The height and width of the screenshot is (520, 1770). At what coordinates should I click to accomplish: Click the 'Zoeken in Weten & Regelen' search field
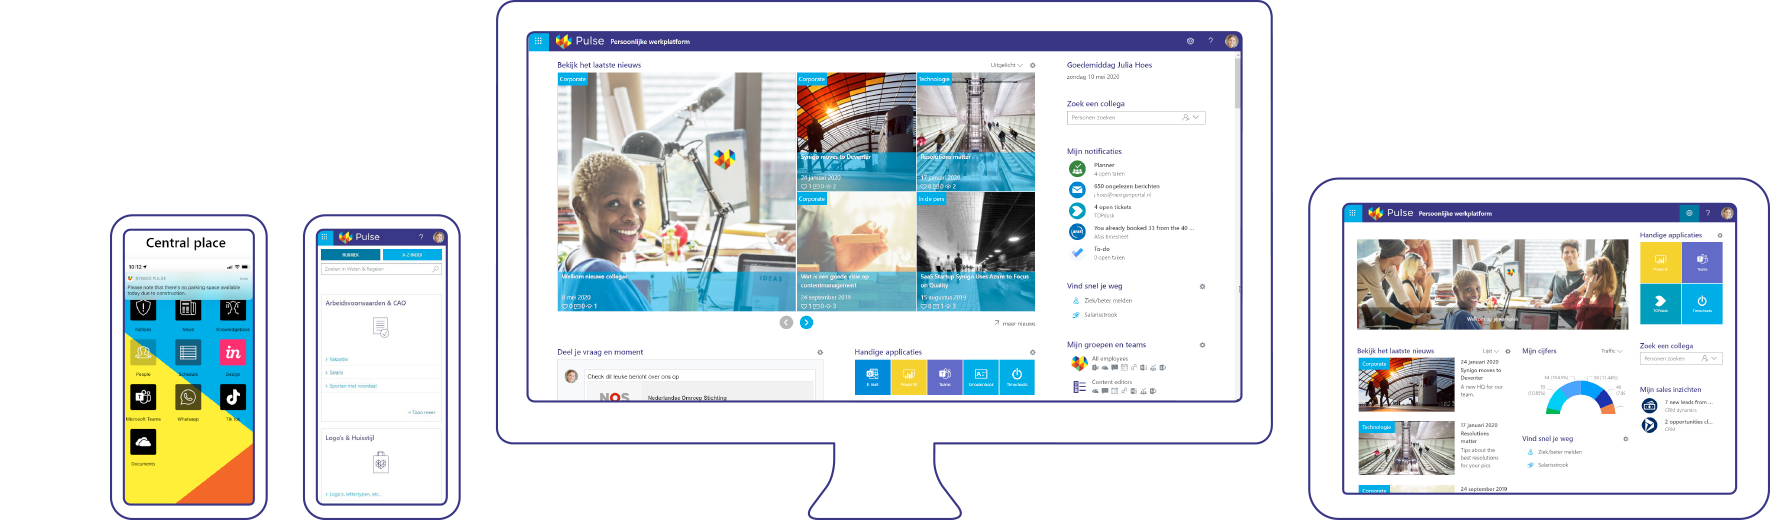[376, 269]
